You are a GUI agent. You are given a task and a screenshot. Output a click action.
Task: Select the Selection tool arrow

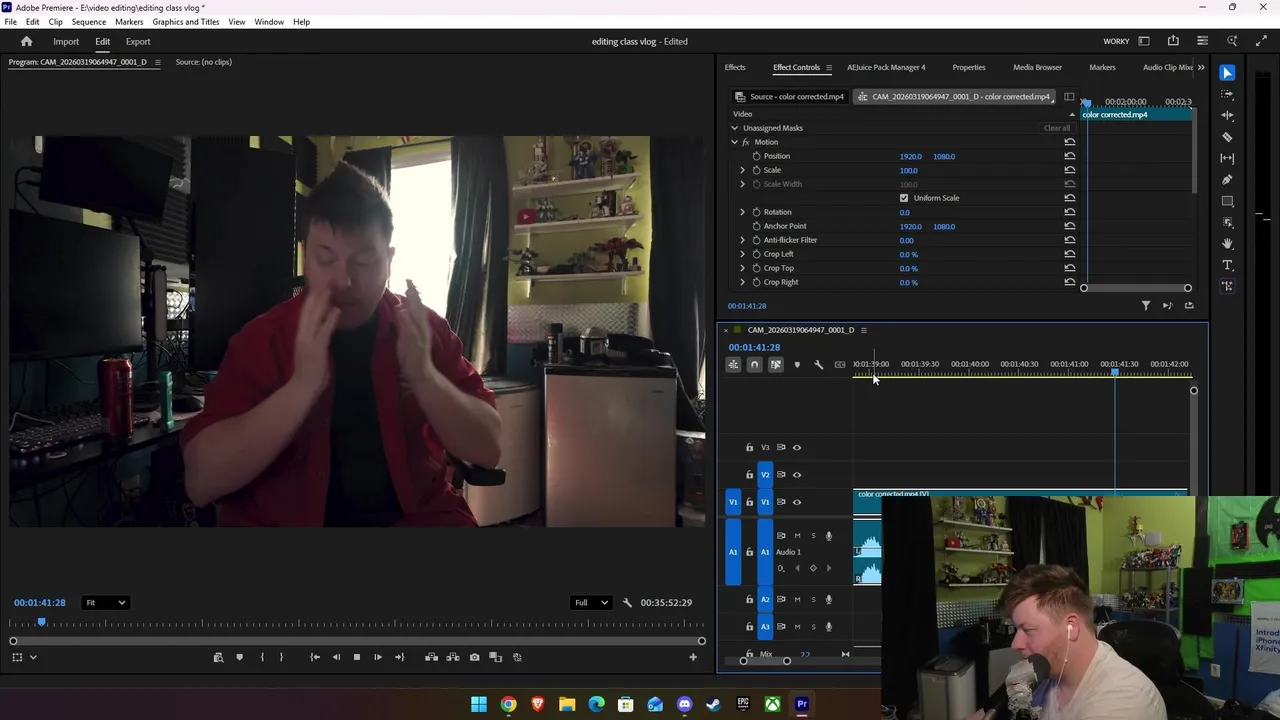[x=1227, y=73]
